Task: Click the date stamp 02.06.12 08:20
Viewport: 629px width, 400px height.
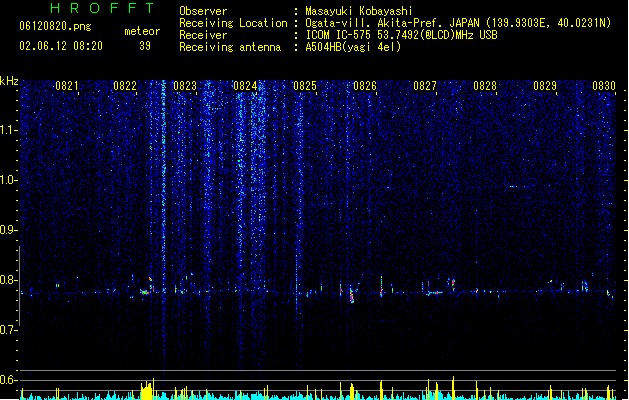Action: coord(61,46)
